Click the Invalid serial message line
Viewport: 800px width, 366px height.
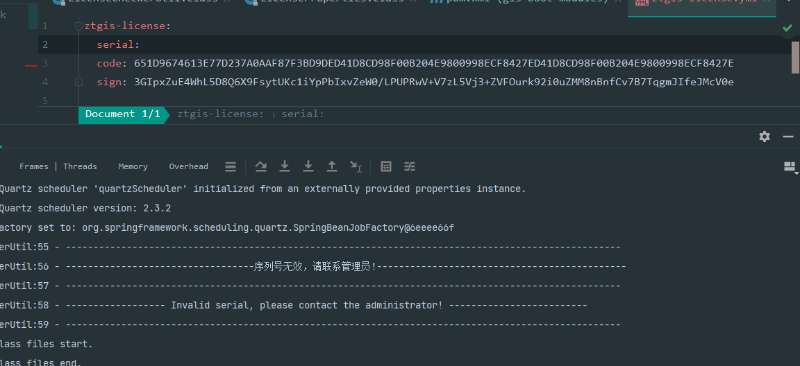[x=306, y=305]
